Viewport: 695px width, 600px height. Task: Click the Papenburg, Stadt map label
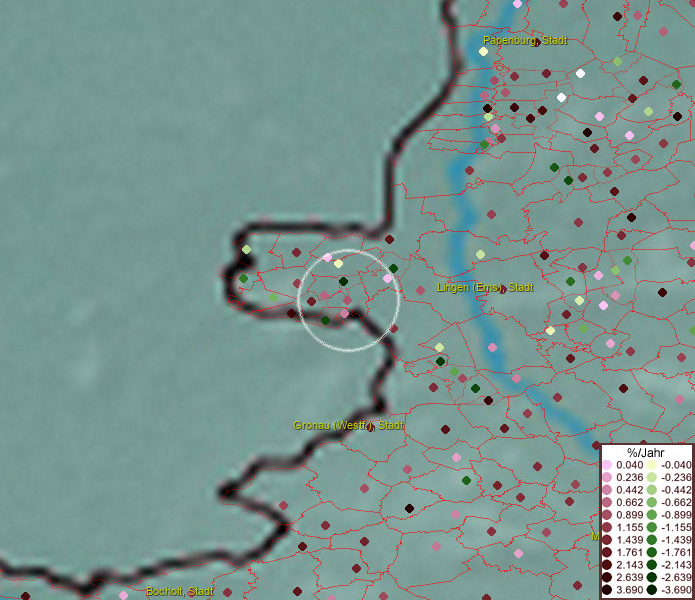(525, 40)
